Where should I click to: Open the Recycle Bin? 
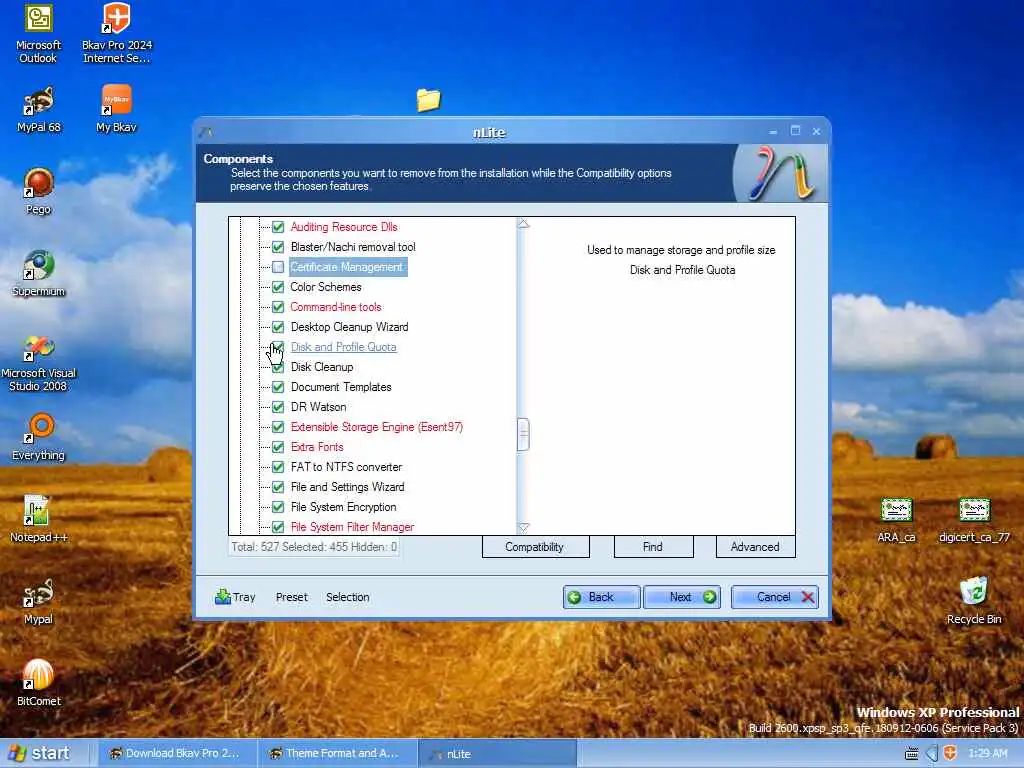974,601
